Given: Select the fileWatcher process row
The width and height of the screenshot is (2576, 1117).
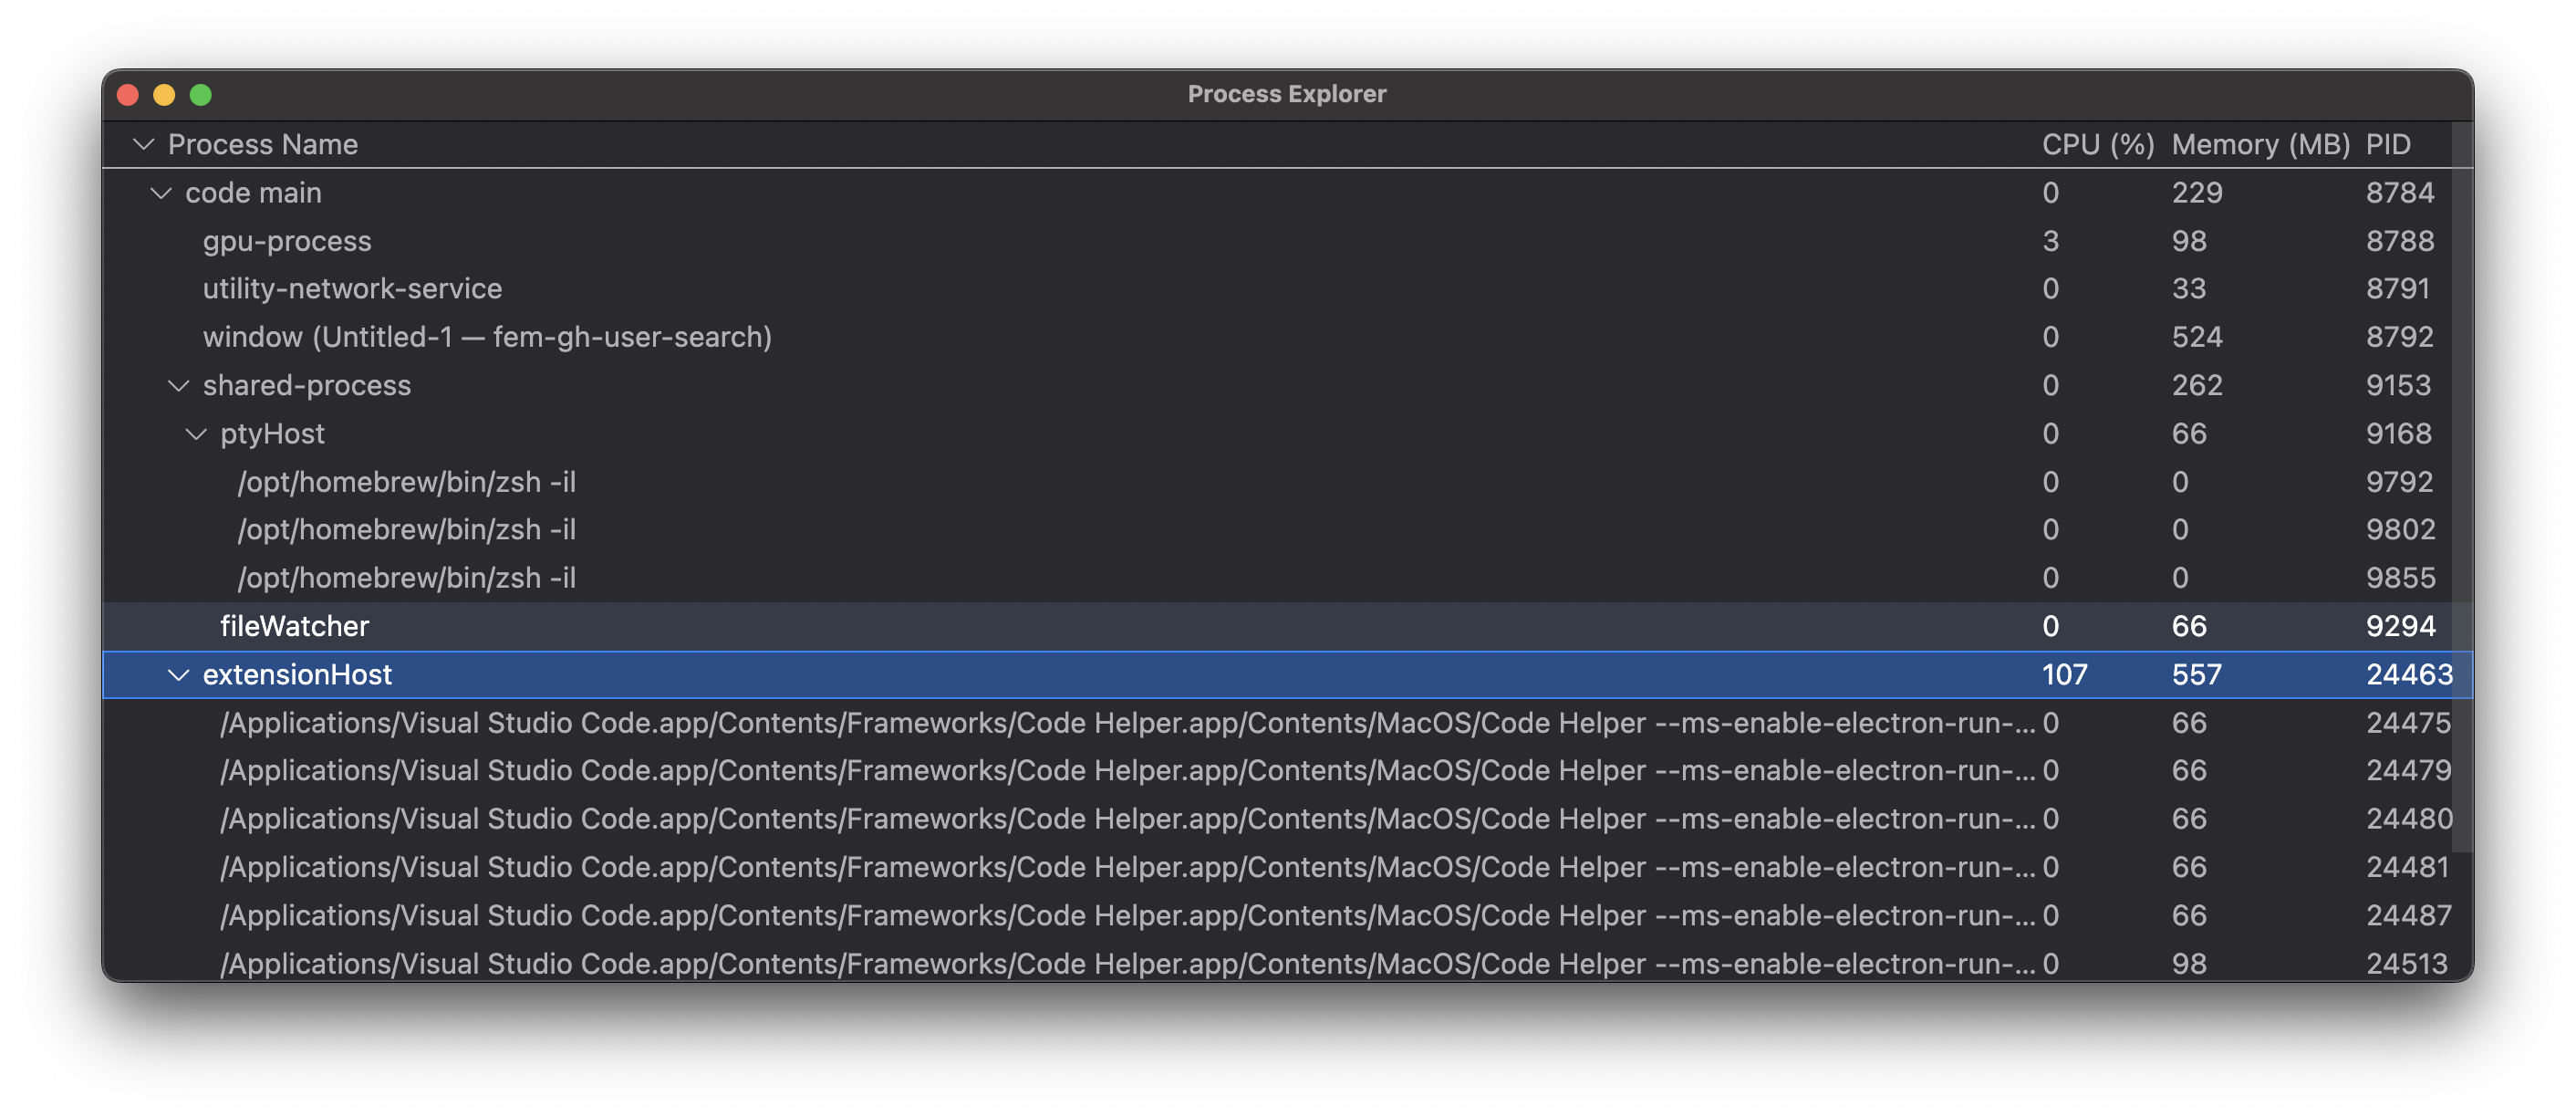Looking at the screenshot, I should click(x=294, y=626).
